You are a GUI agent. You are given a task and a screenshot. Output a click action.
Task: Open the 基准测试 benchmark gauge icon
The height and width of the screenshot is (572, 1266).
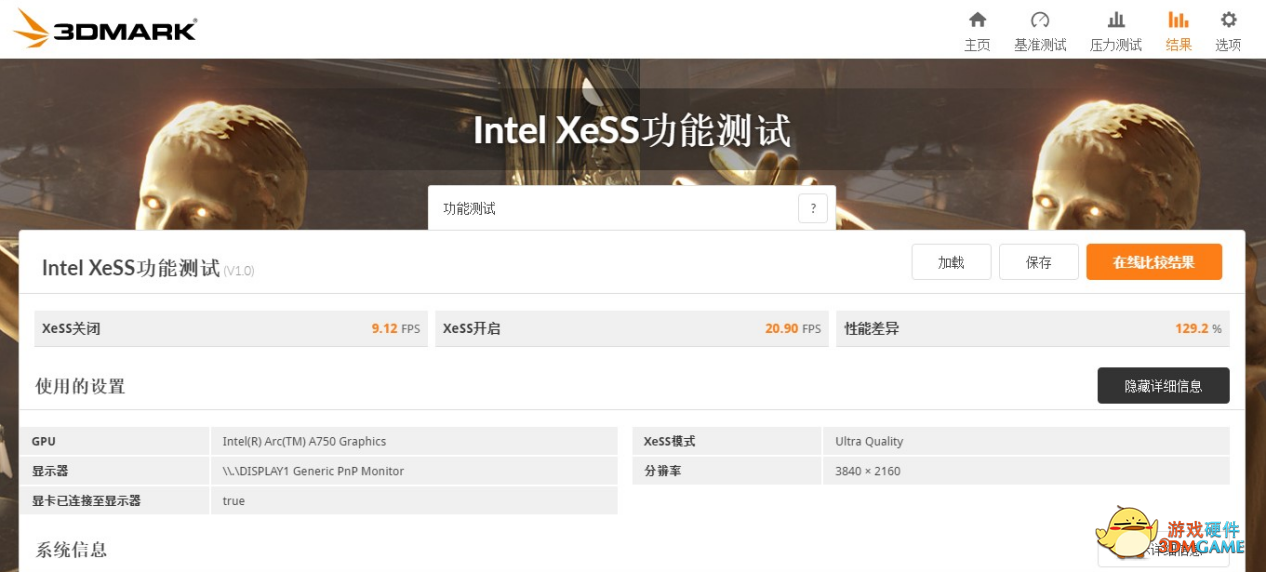1040,20
